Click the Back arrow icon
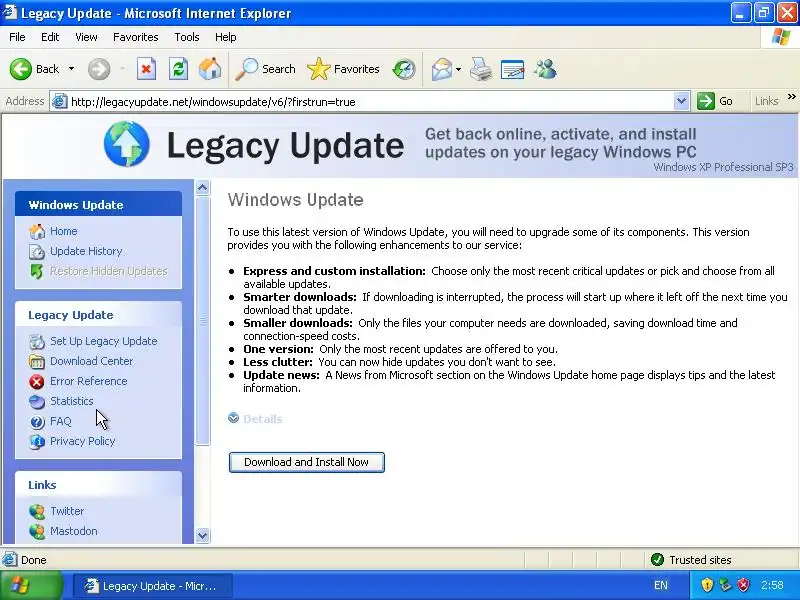Screen dimensions: 800x600 tap(21, 69)
